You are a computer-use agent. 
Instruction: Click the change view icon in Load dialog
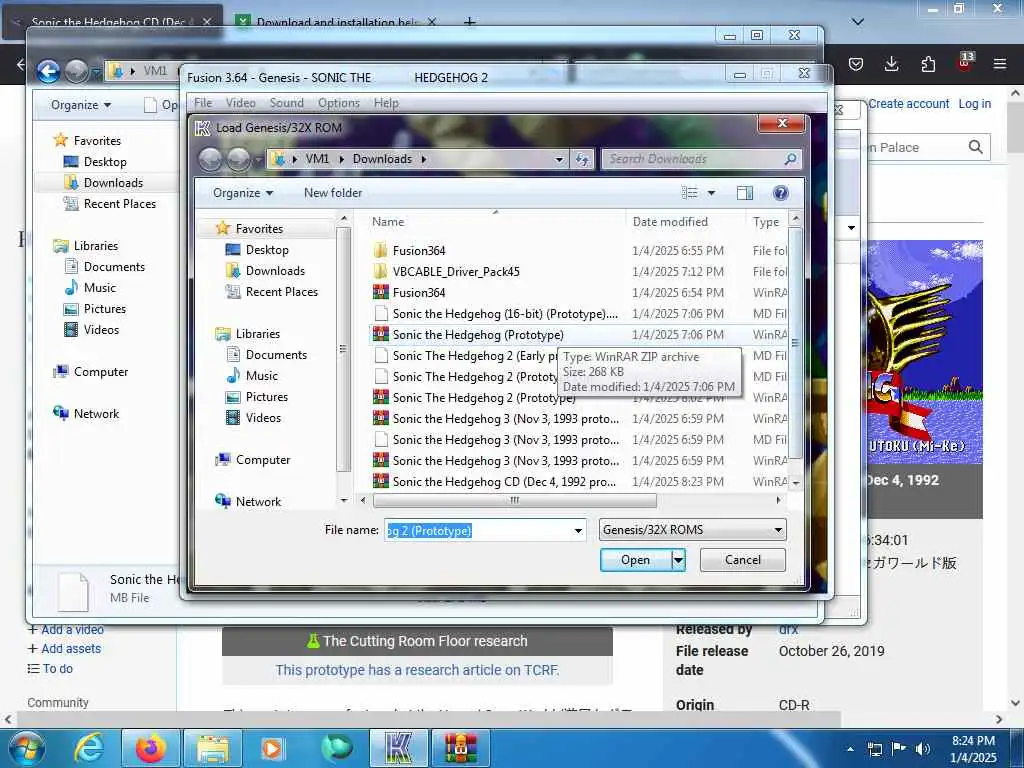690,193
